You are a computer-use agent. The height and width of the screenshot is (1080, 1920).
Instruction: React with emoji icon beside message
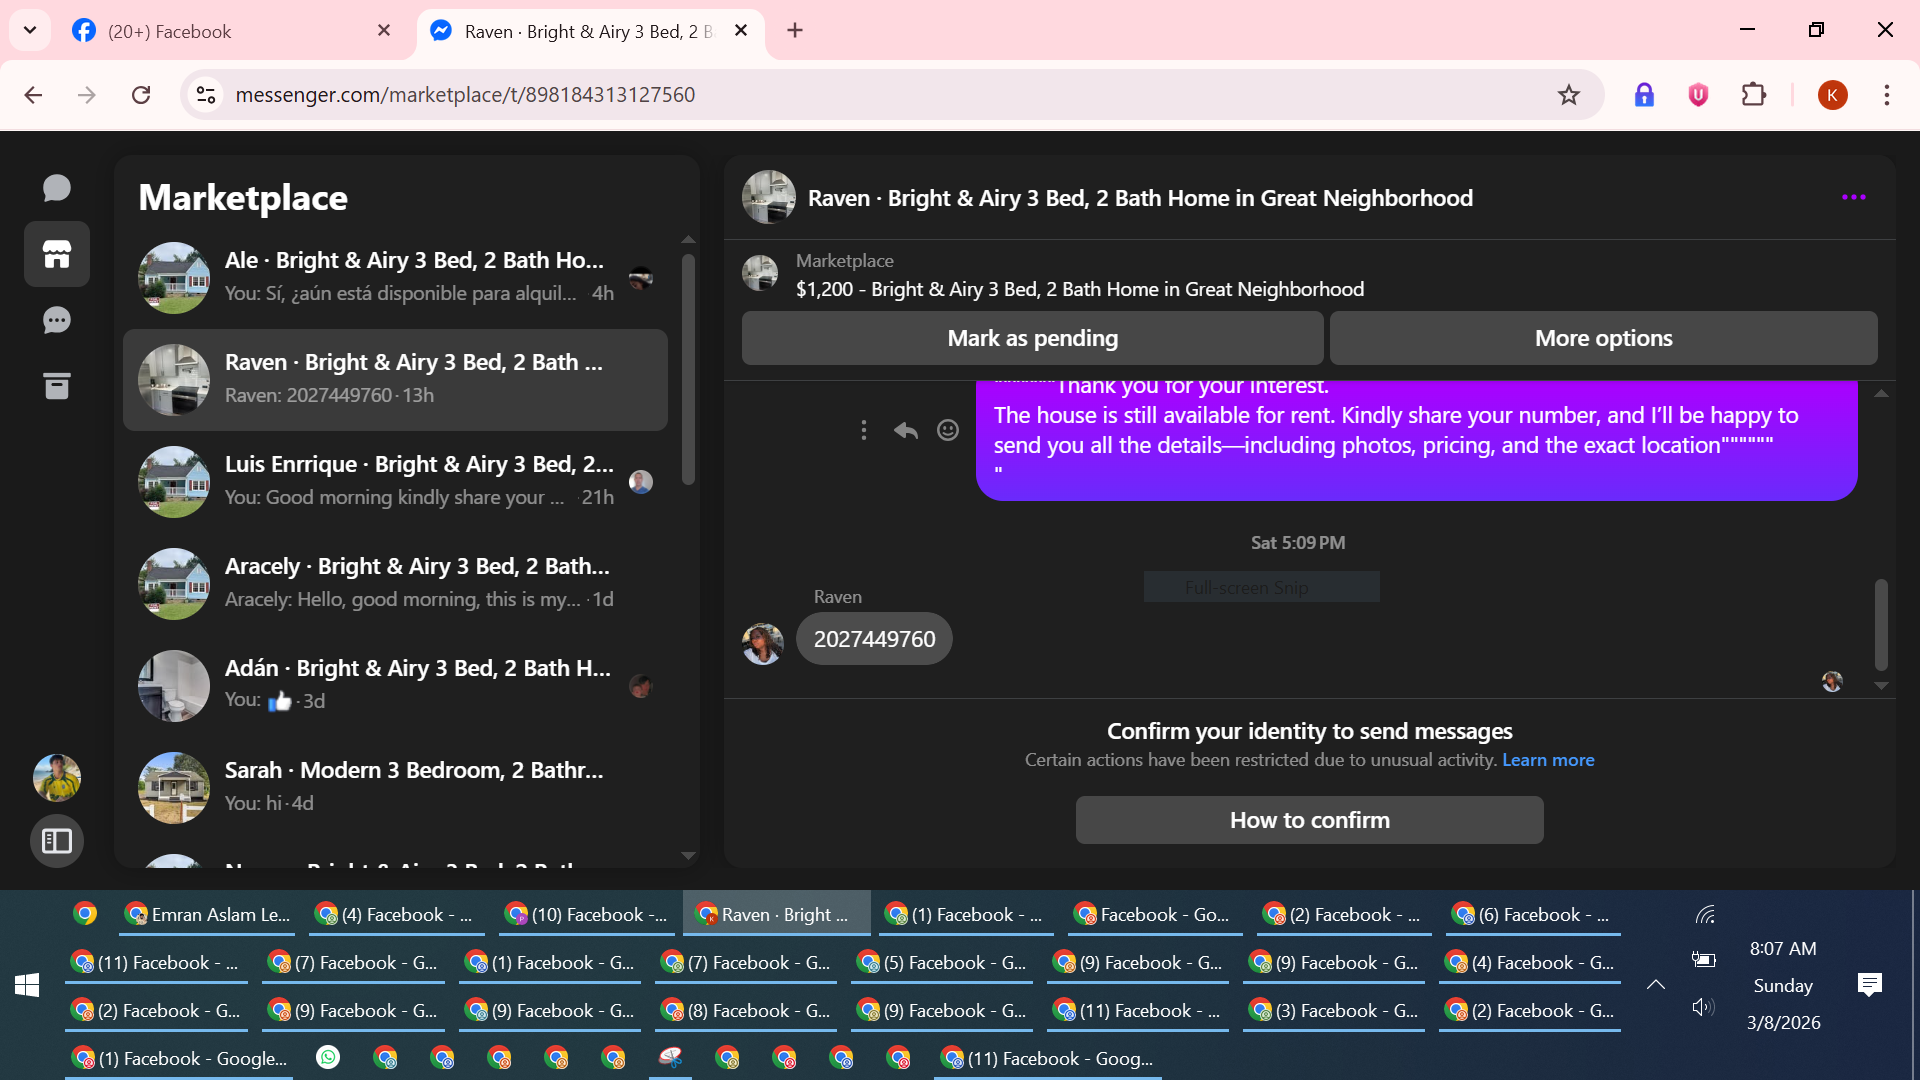(x=948, y=430)
